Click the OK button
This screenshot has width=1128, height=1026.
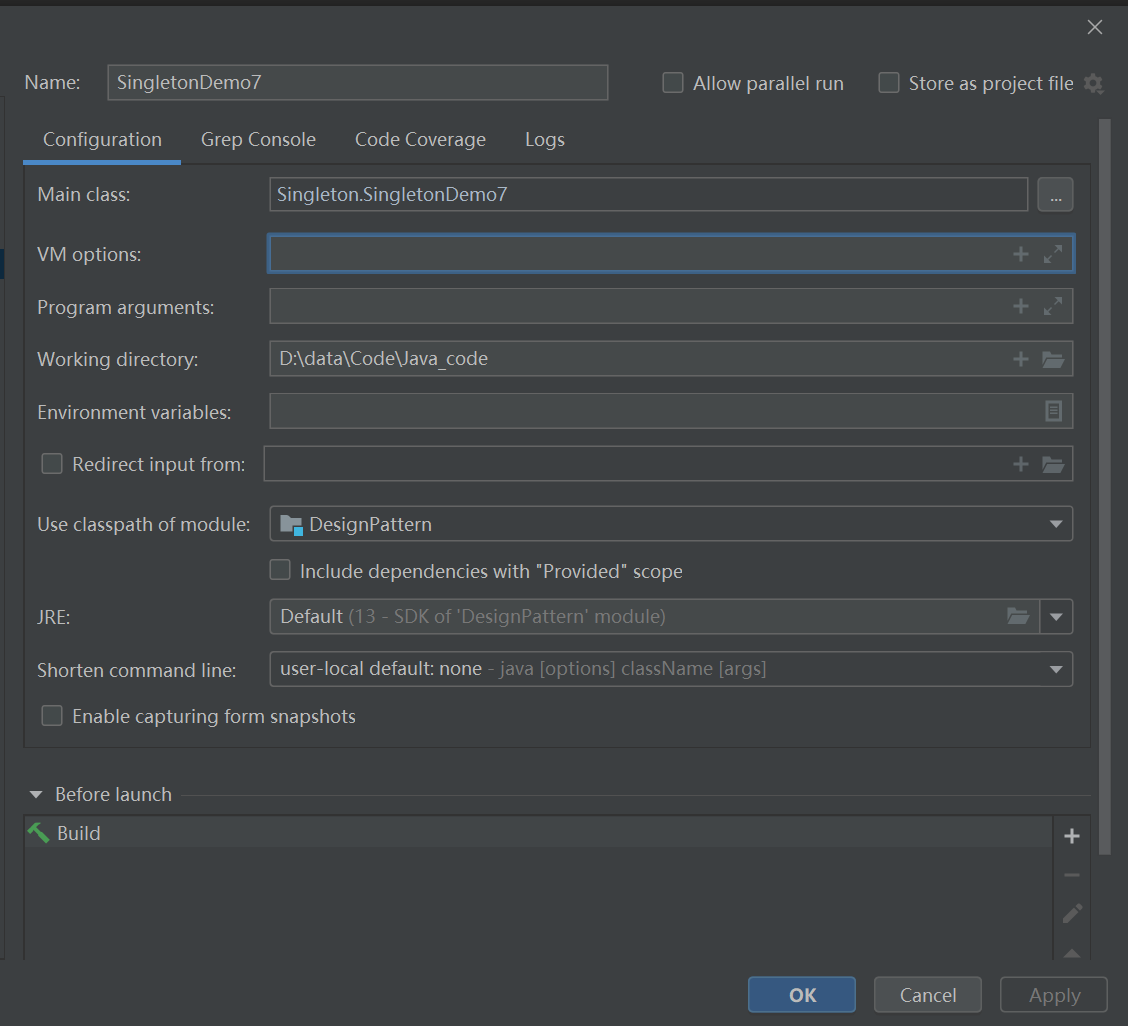click(802, 995)
